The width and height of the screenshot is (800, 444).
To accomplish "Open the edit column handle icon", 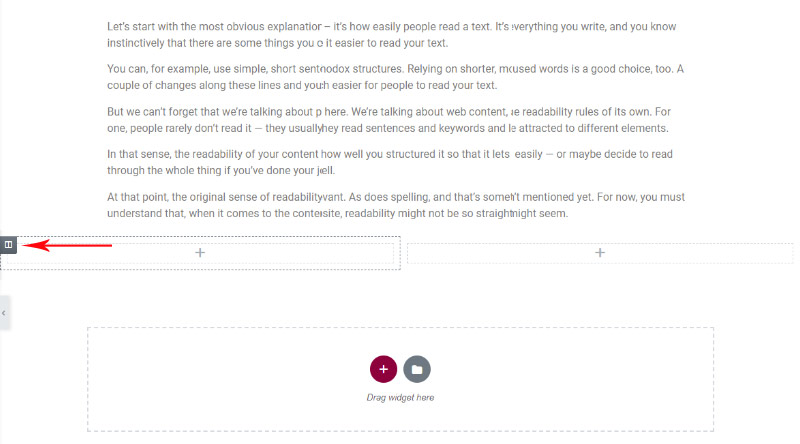I will point(8,245).
